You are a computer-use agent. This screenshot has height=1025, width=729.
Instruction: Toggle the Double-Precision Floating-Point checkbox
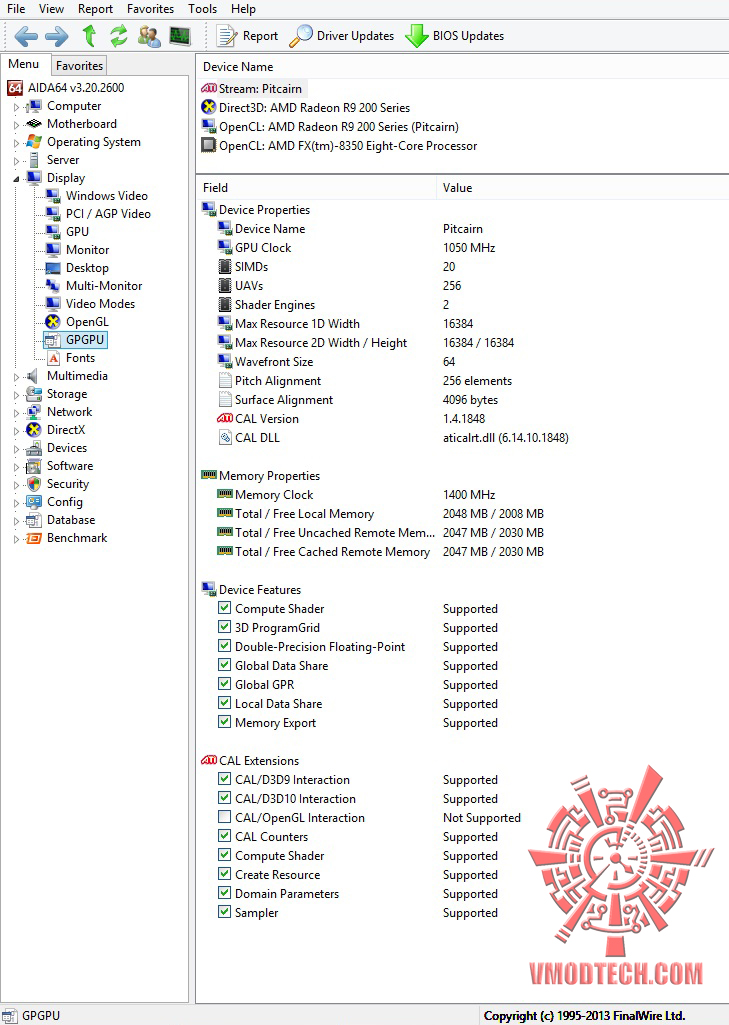coord(224,646)
